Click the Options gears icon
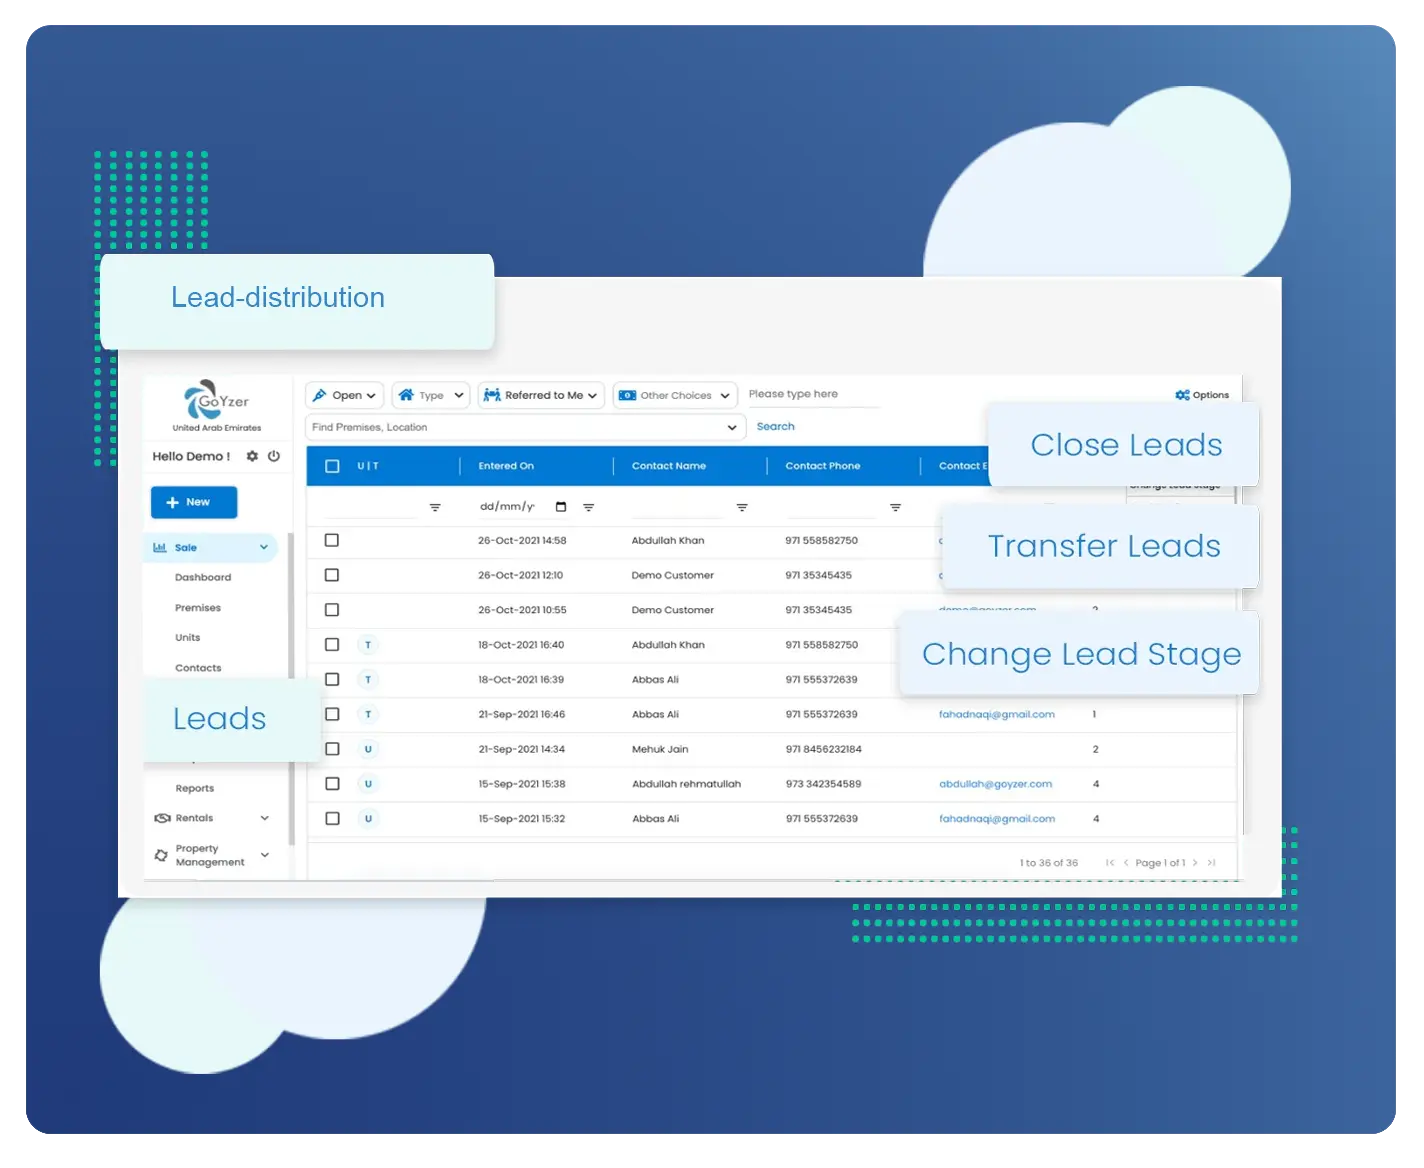The image size is (1424, 1168). pyautogui.click(x=1182, y=395)
